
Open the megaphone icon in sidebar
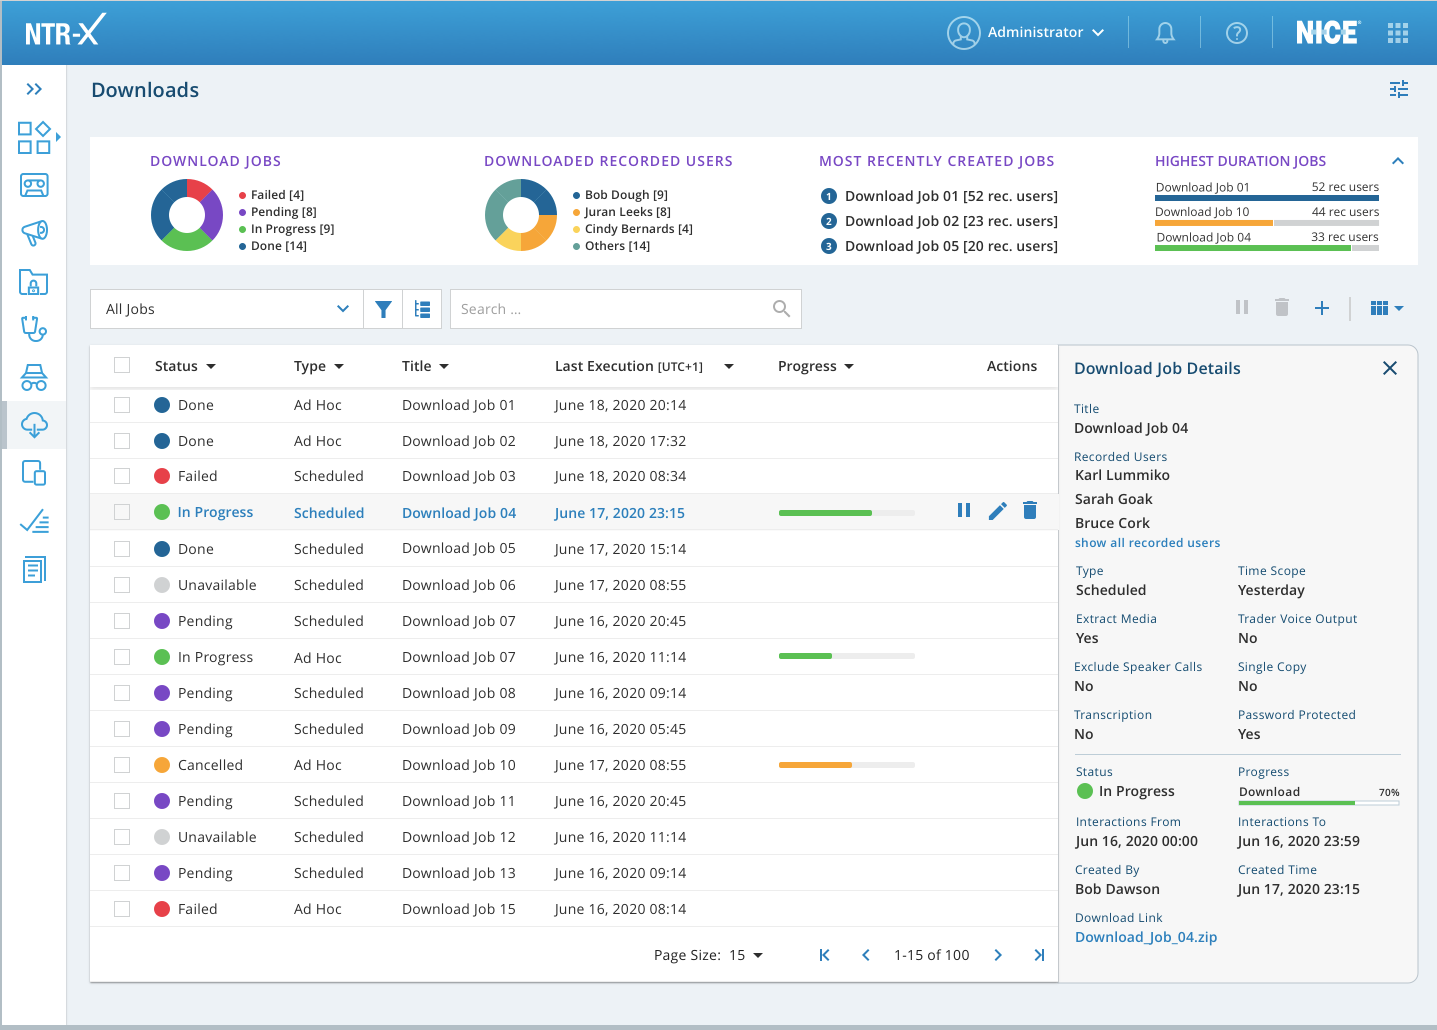click(x=34, y=233)
